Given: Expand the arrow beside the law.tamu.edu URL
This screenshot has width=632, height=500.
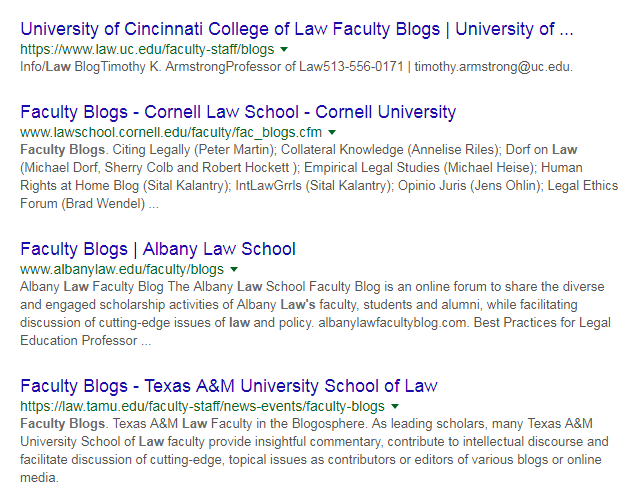Looking at the screenshot, I should click(395, 407).
